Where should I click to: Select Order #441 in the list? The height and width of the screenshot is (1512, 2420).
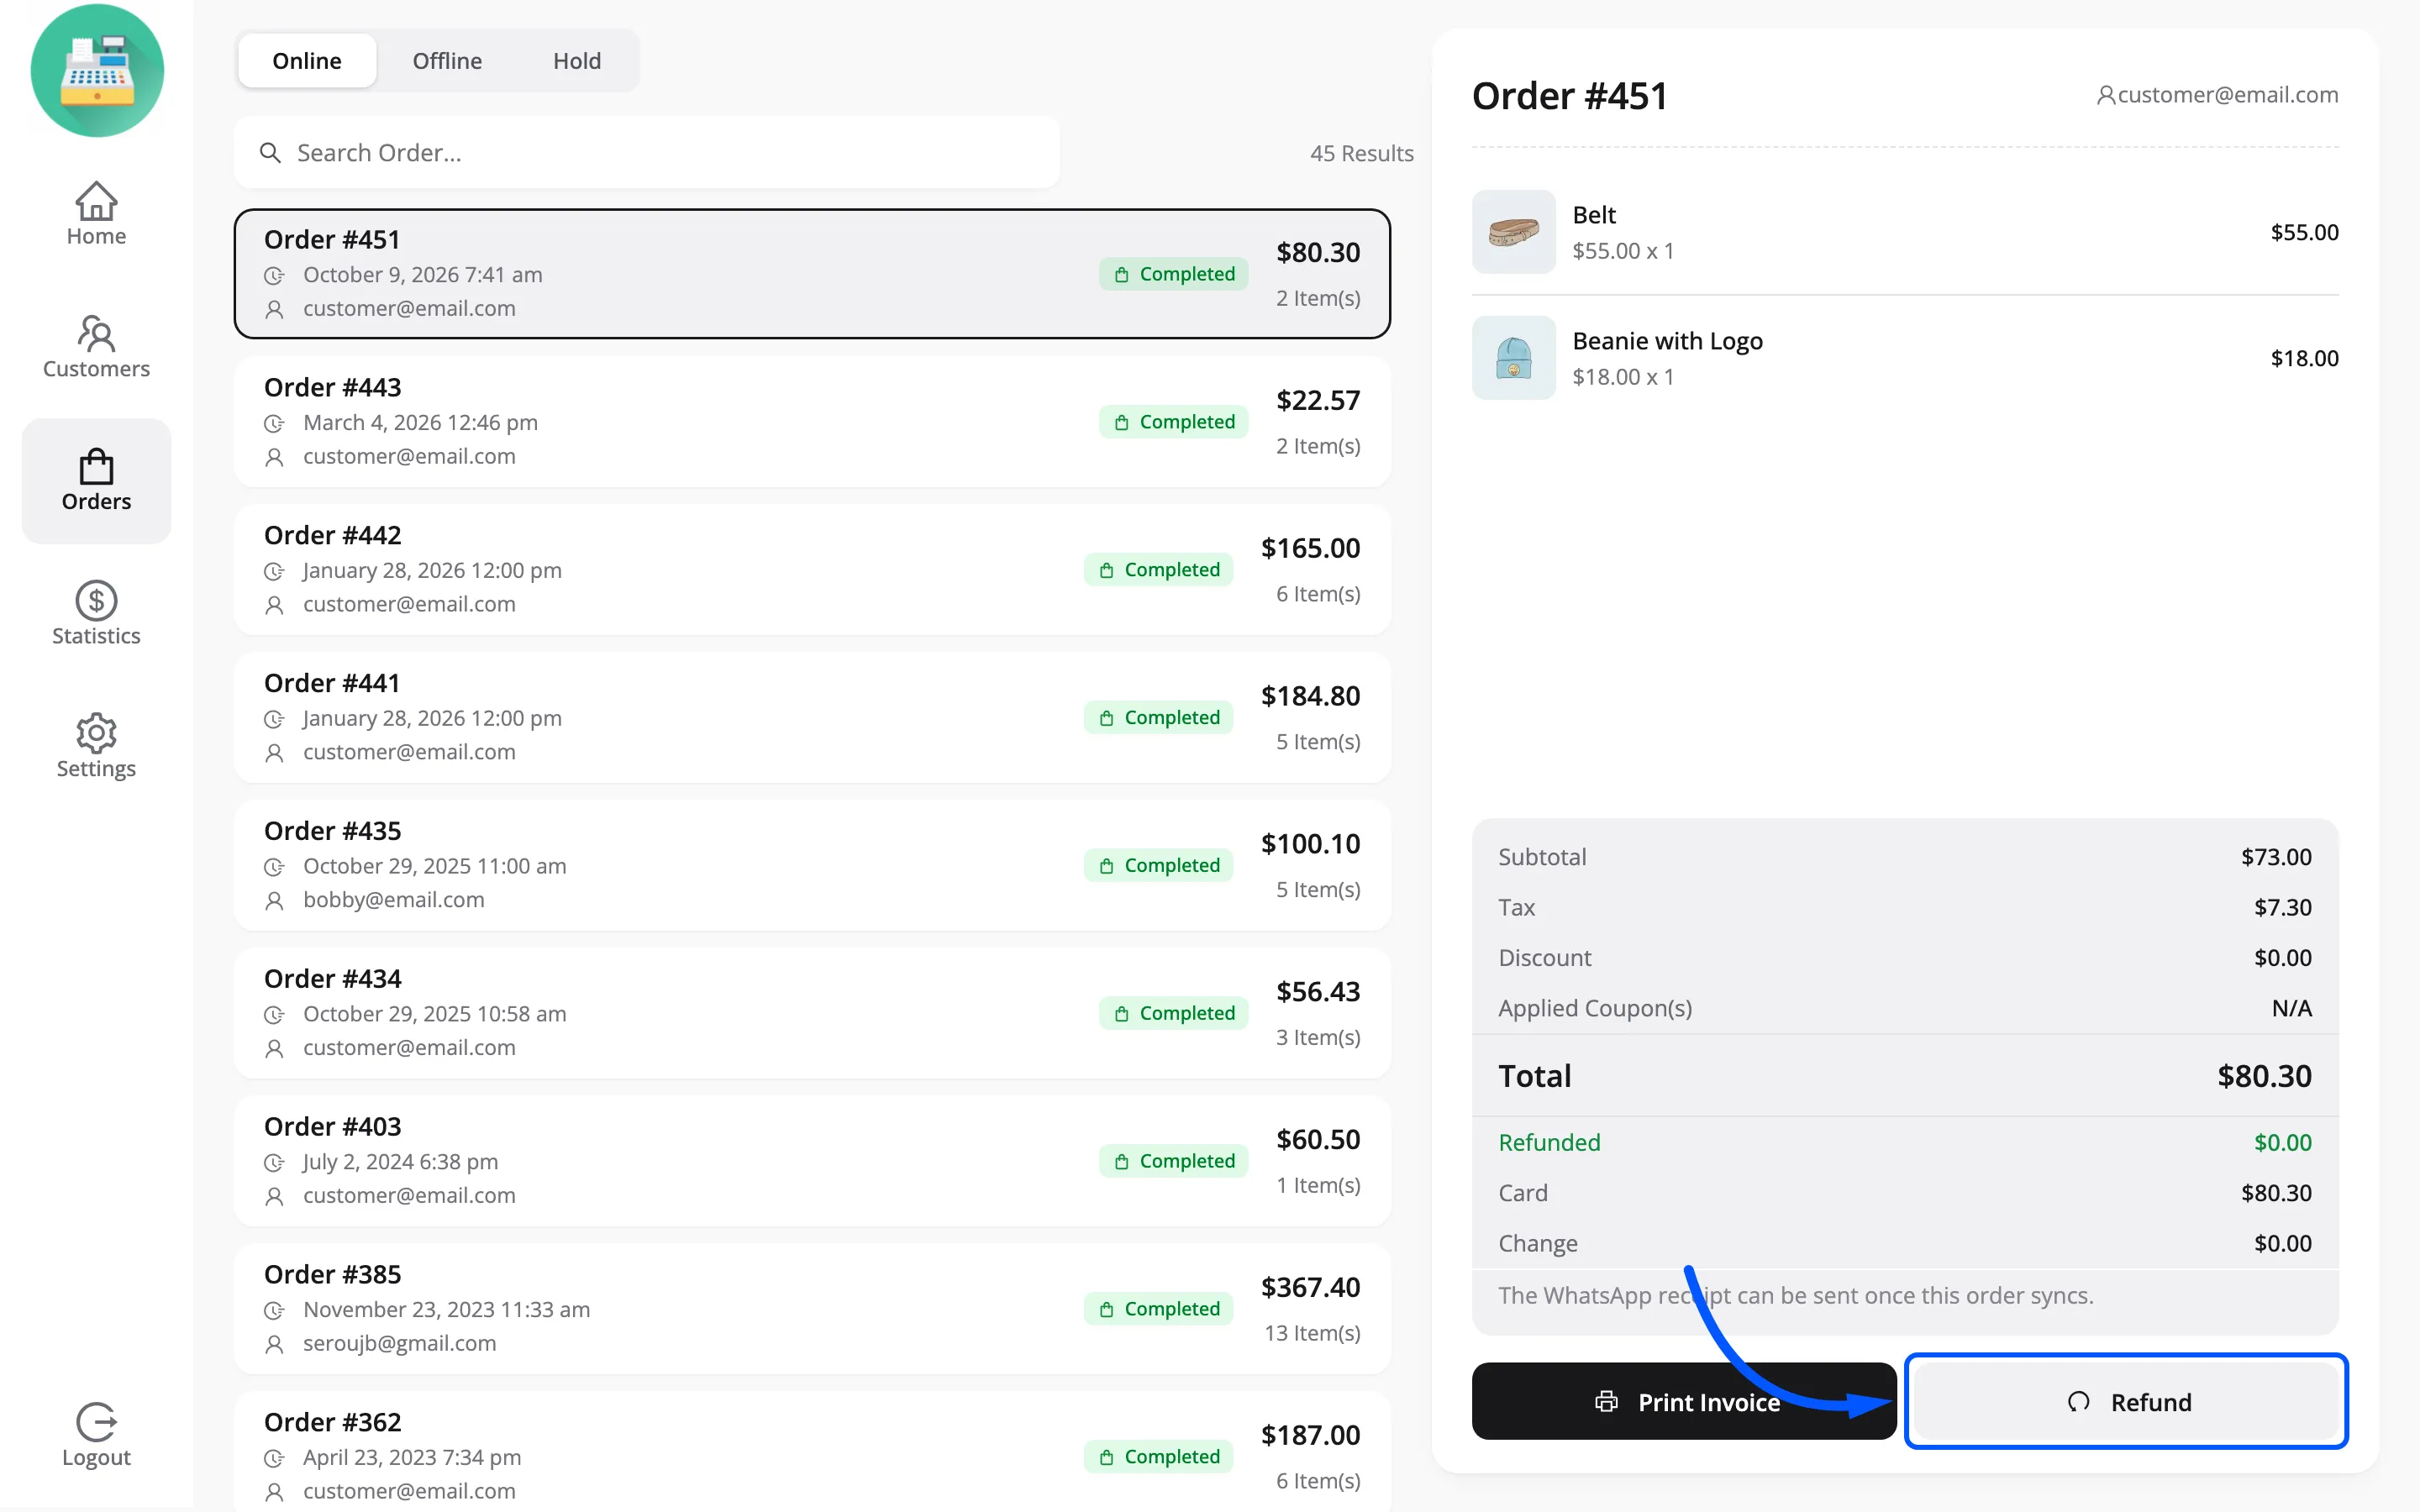812,718
